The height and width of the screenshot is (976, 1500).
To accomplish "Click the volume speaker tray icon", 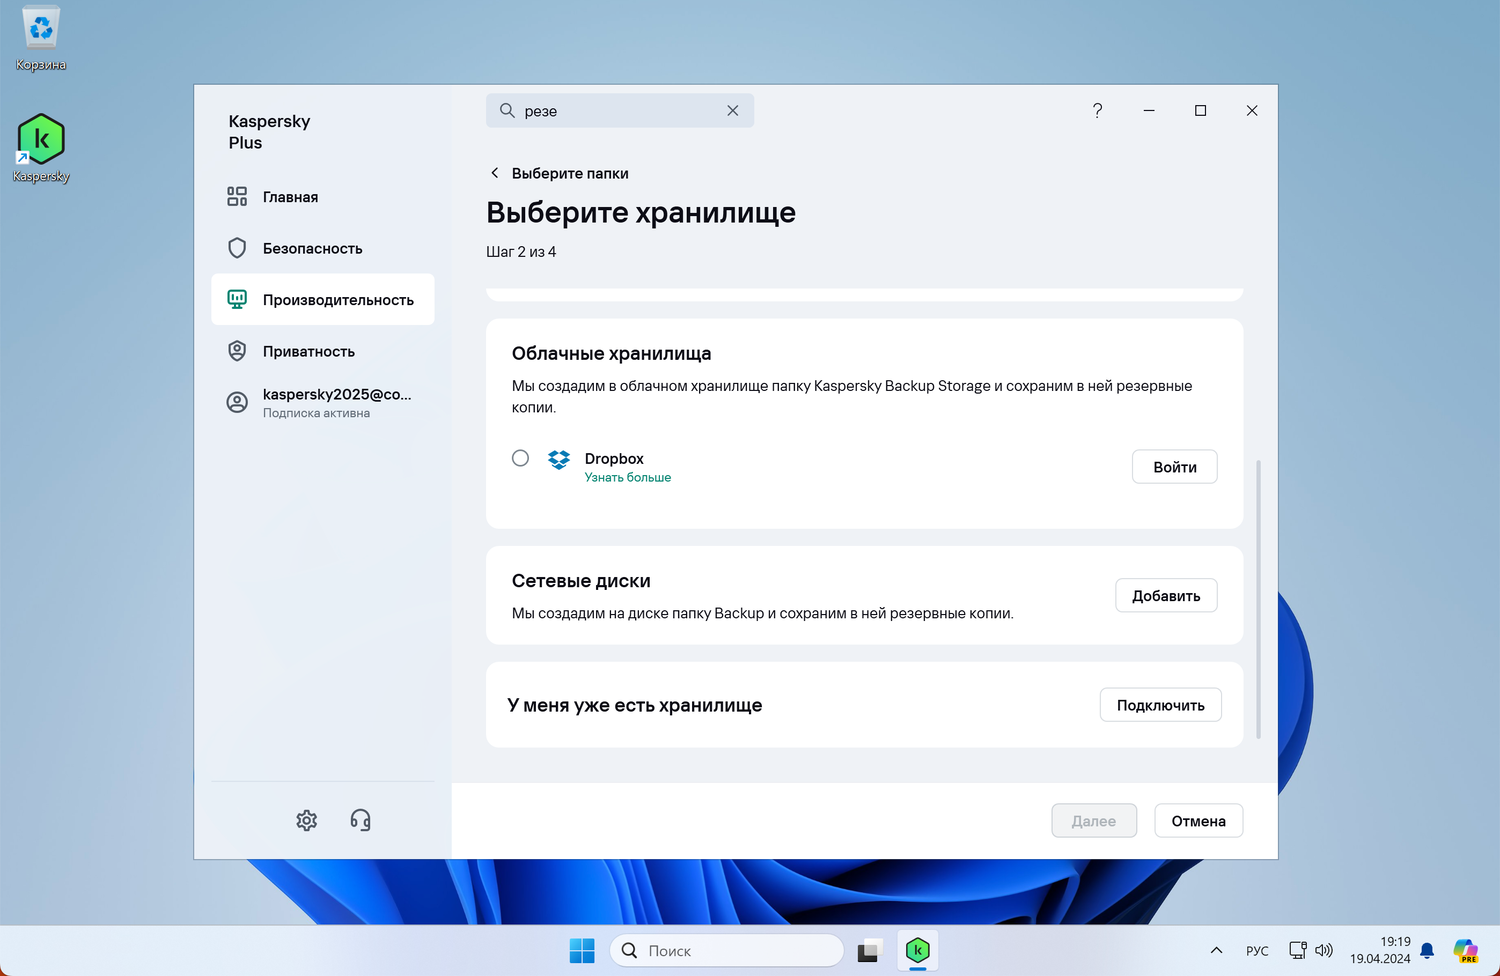I will 1324,950.
